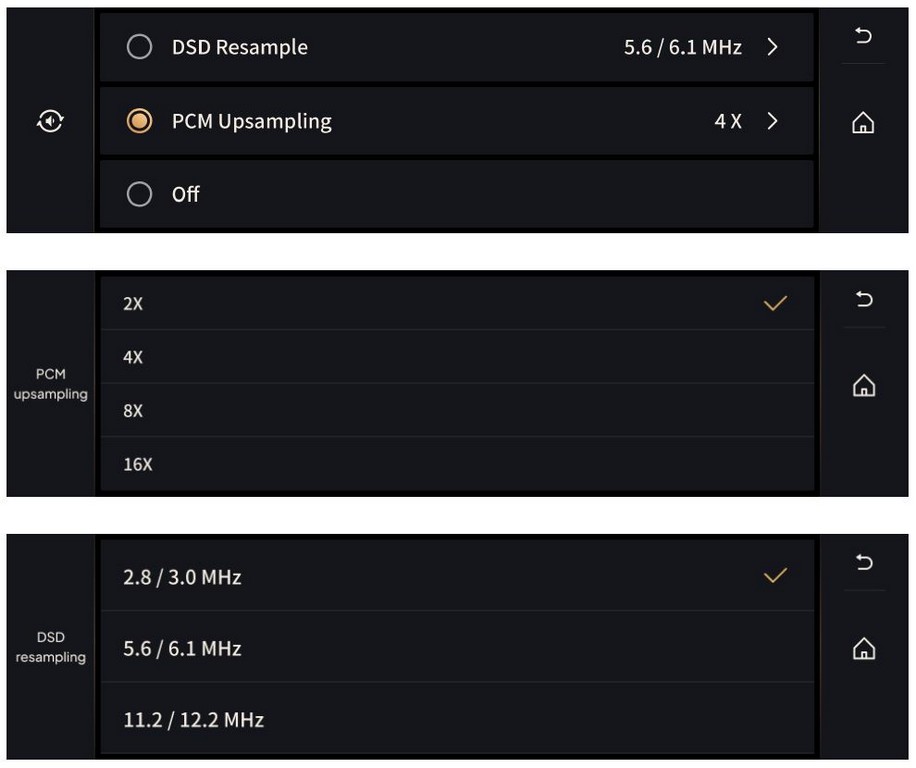Select the PCM Upsampling radio button
The image size is (916, 768).
[140, 121]
